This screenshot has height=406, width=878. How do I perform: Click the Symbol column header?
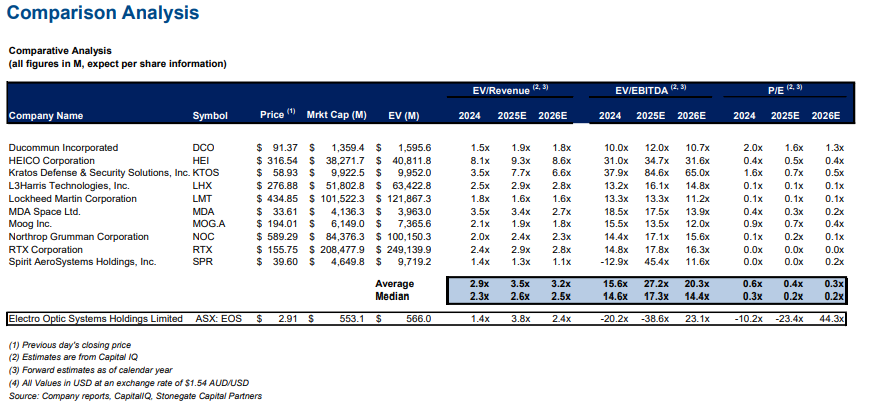click(x=209, y=116)
